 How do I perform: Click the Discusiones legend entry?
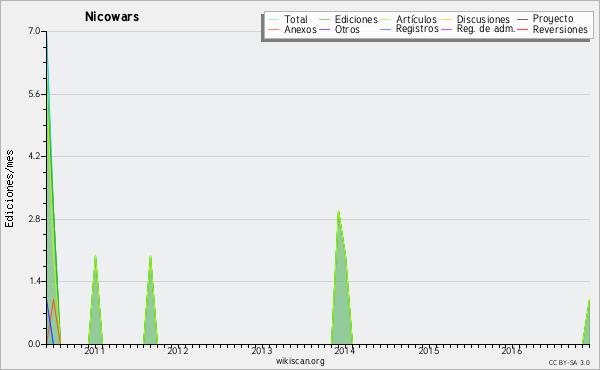click(476, 19)
